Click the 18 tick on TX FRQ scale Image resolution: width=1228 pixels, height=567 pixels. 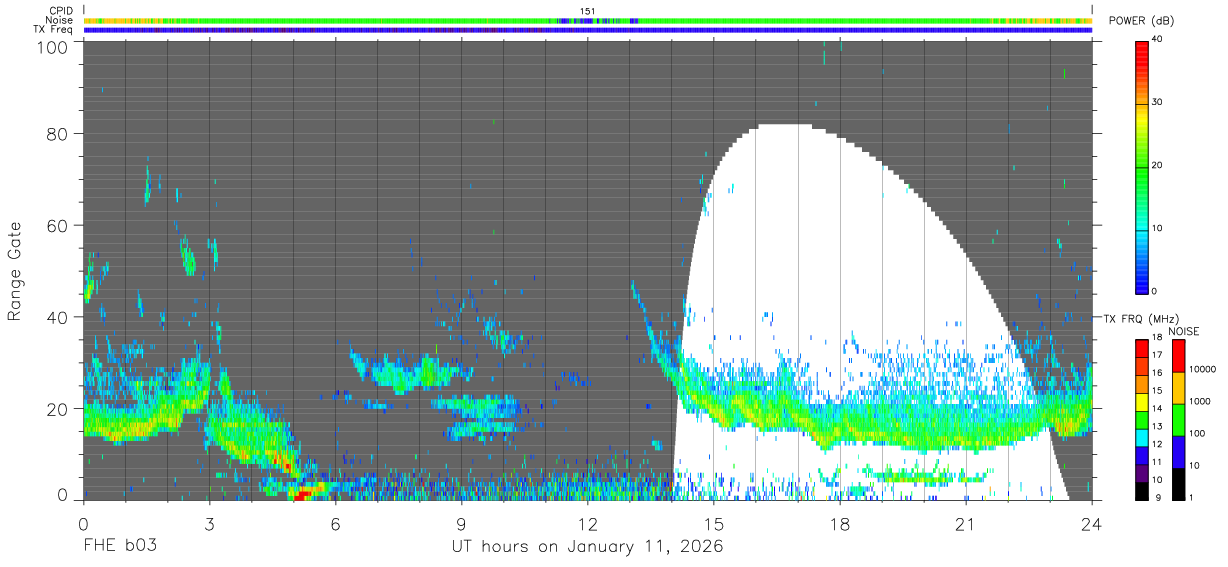point(1156,338)
